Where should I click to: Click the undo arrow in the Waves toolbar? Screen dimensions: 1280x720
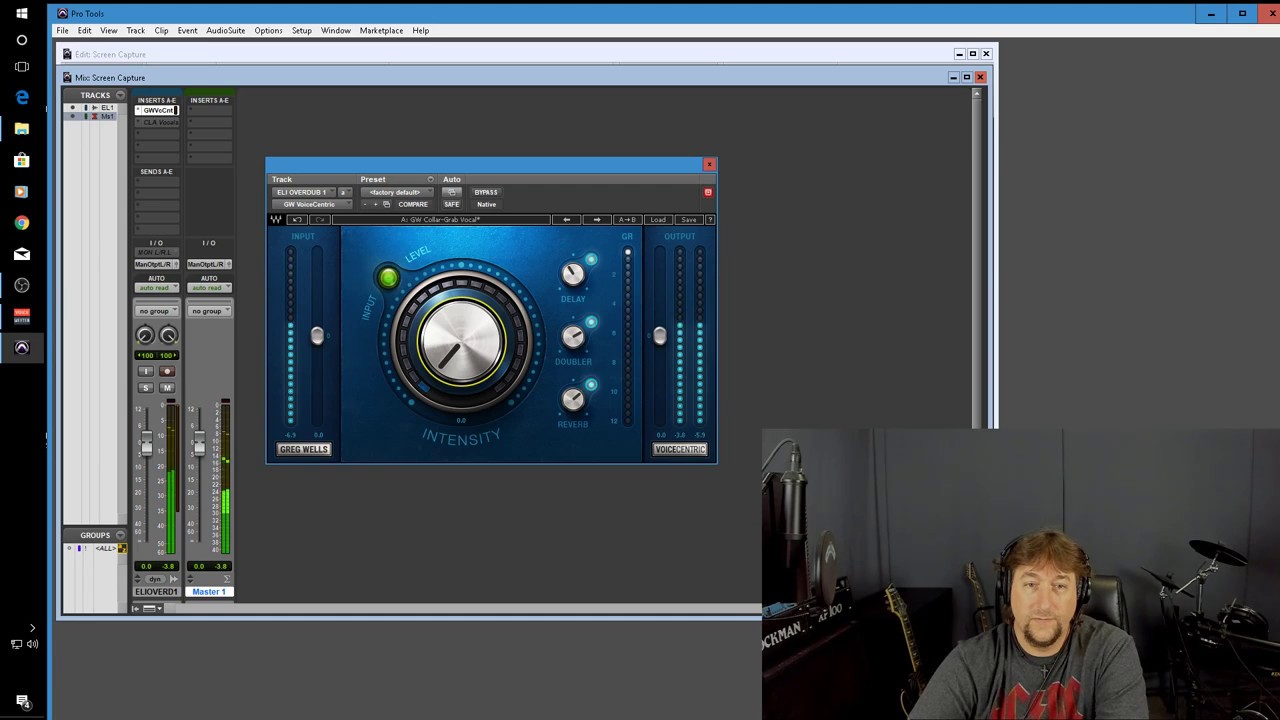click(297, 220)
